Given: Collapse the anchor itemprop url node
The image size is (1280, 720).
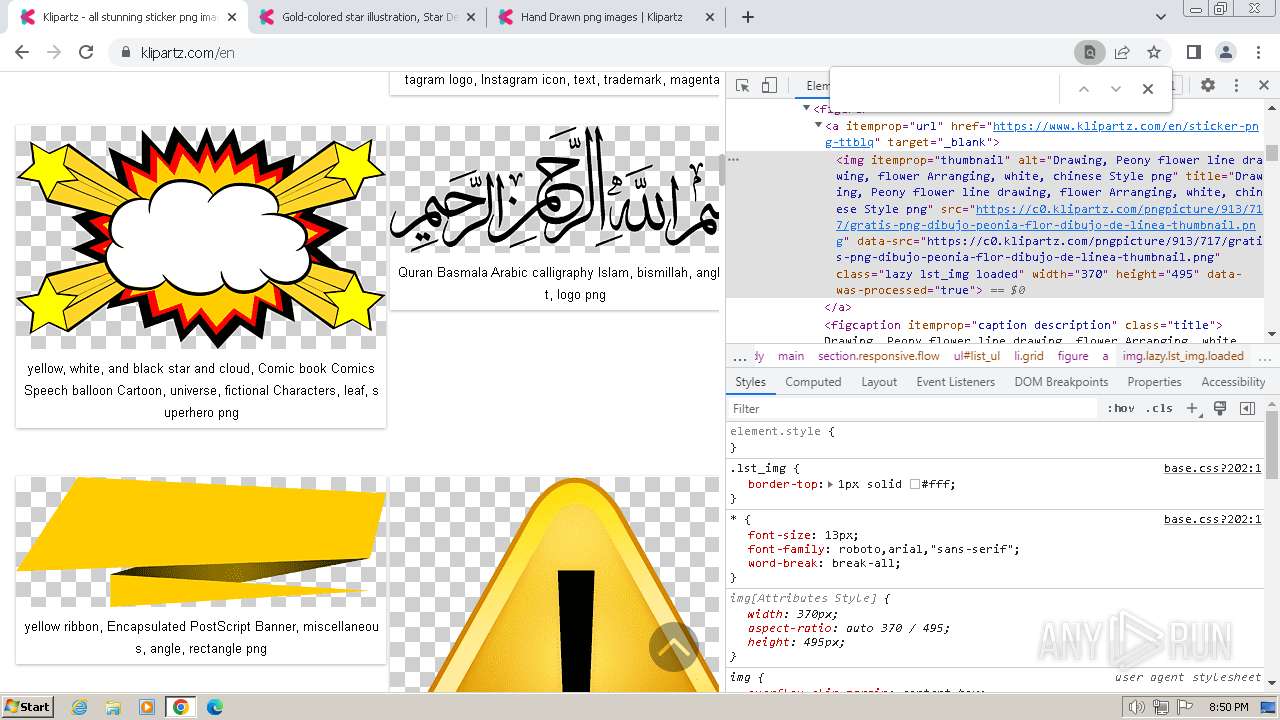Looking at the screenshot, I should (818, 126).
